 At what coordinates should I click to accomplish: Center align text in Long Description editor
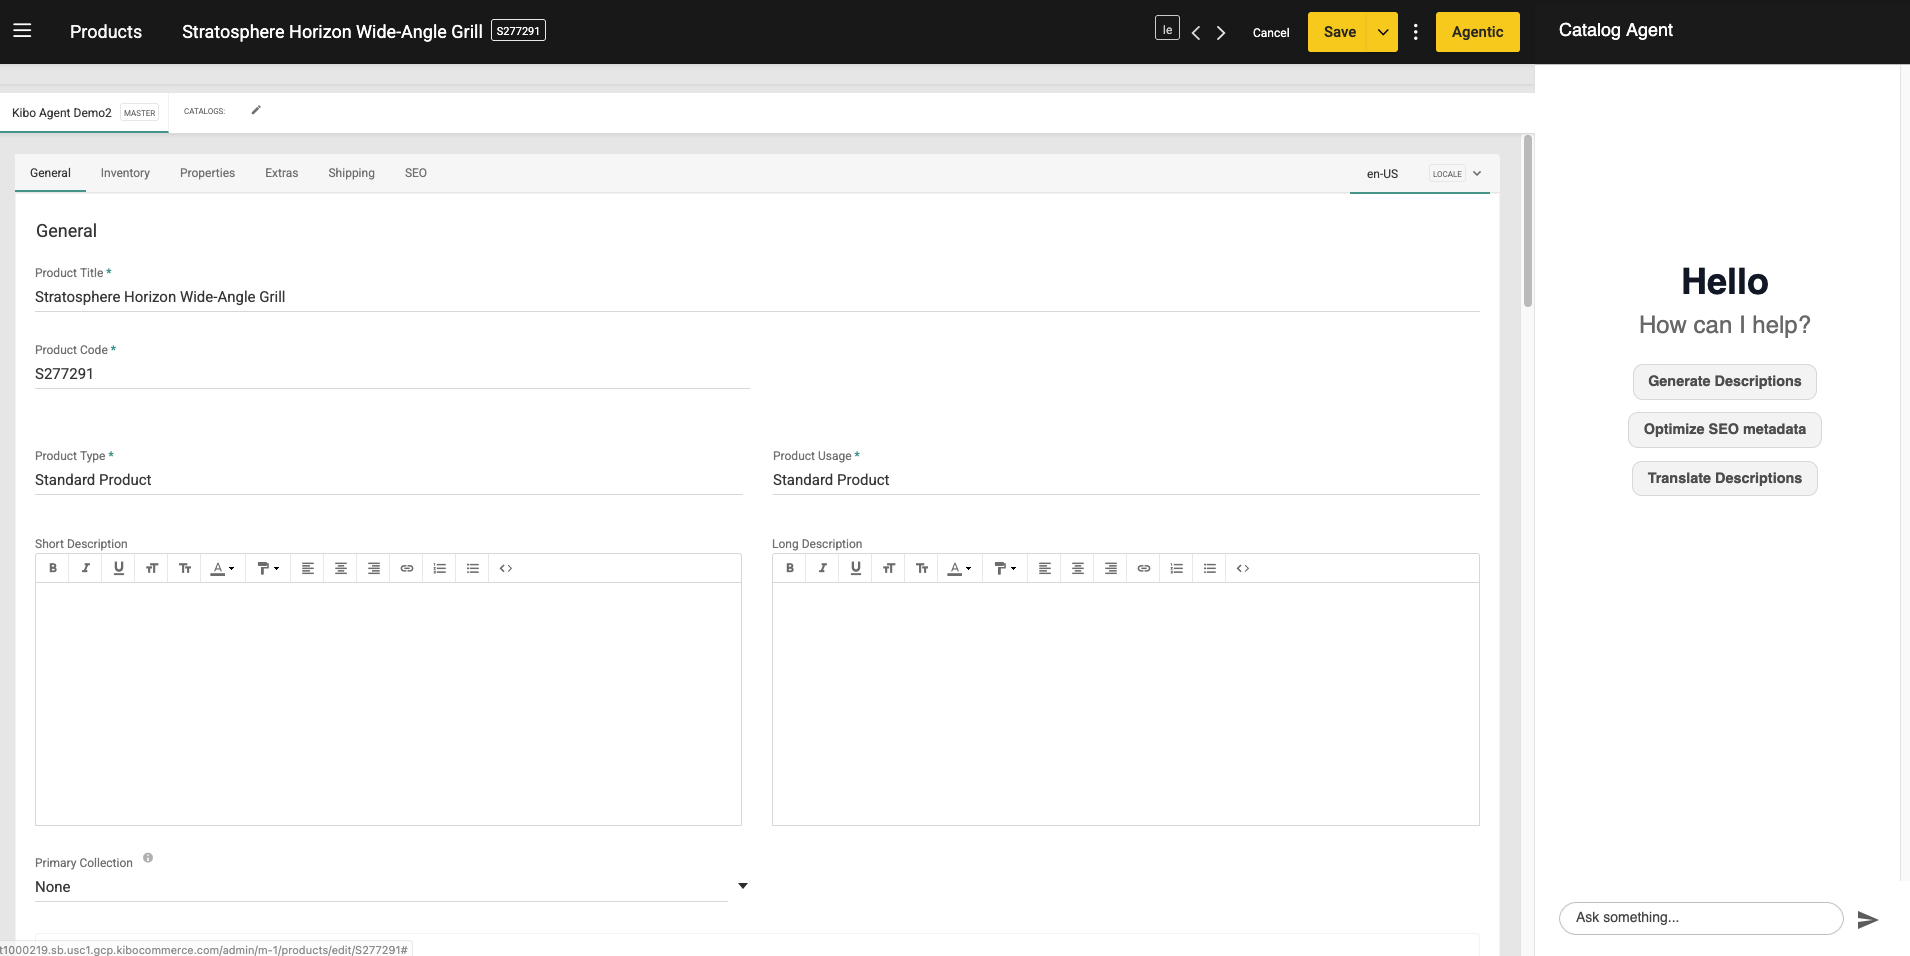coord(1077,568)
